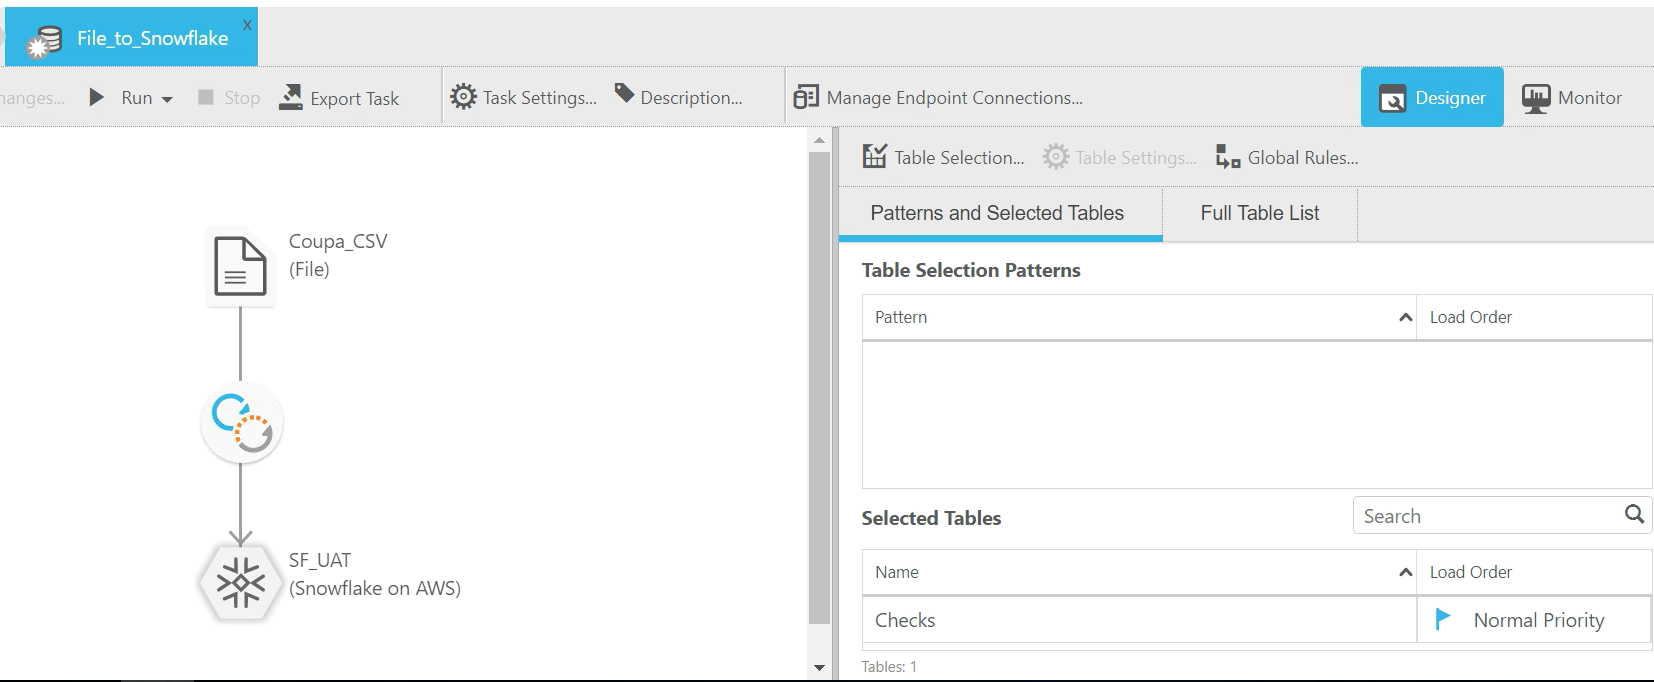Screen dimensions: 1654x682
Task: Open Manage Endpoint Connections
Action: coord(938,97)
